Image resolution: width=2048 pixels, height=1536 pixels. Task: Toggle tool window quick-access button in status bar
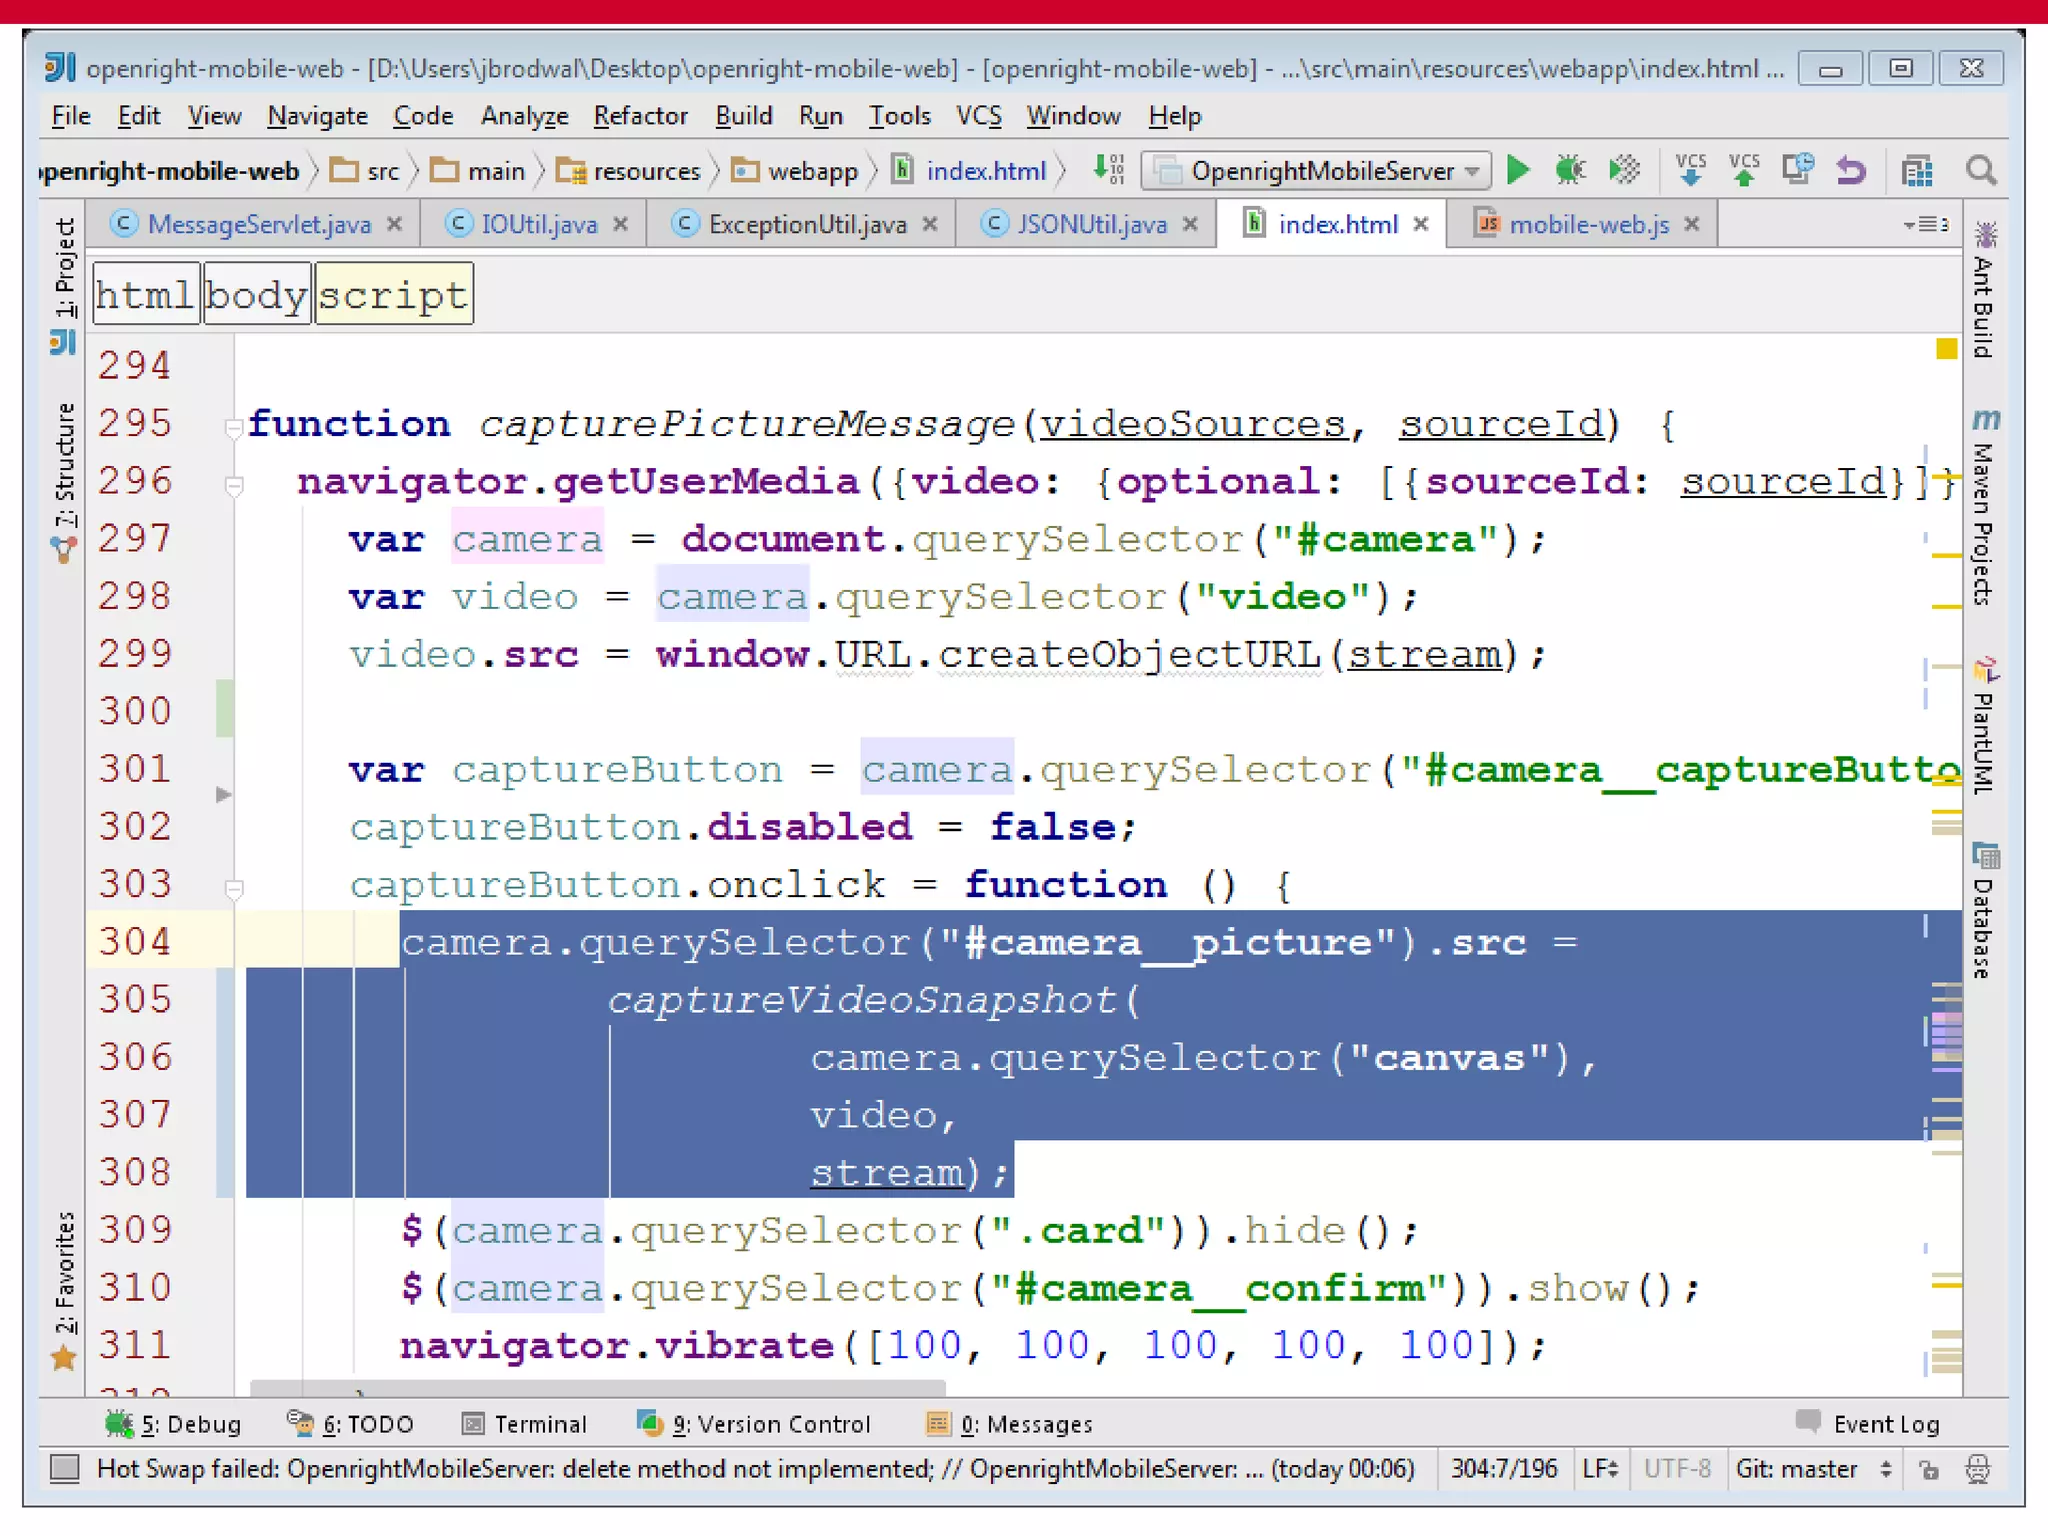point(65,1468)
